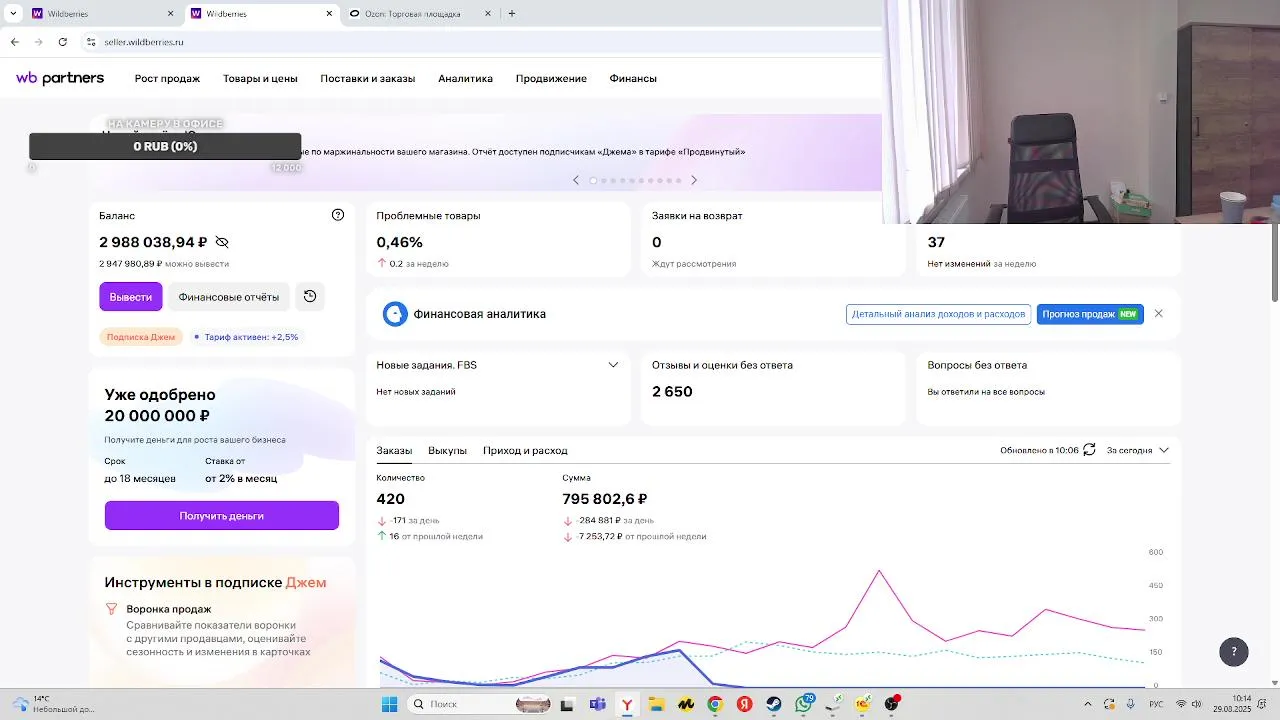Switch to the Приход и расход tab
This screenshot has height=720, width=1280.
(525, 450)
